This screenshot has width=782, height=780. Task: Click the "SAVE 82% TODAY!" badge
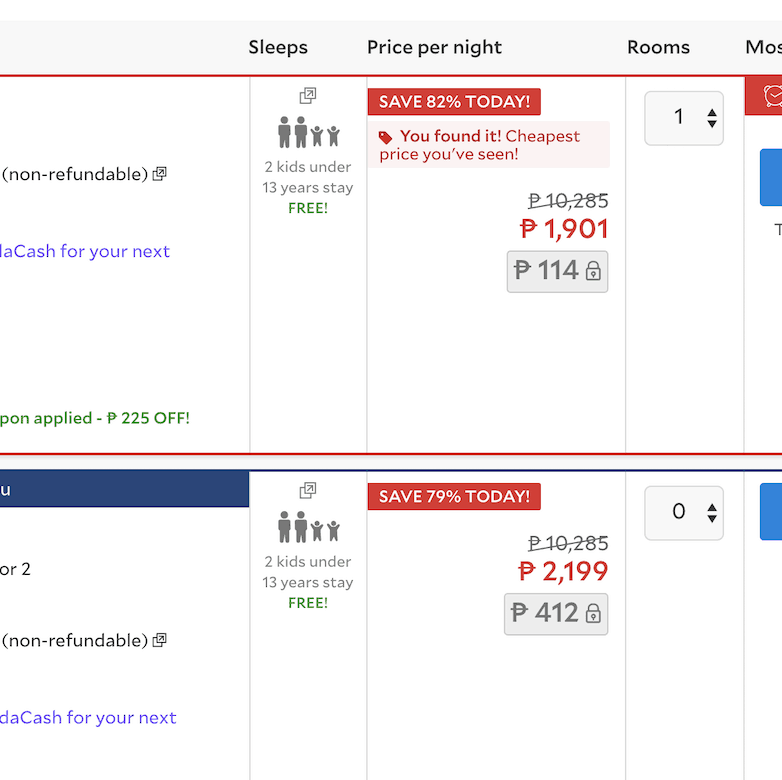(x=454, y=102)
